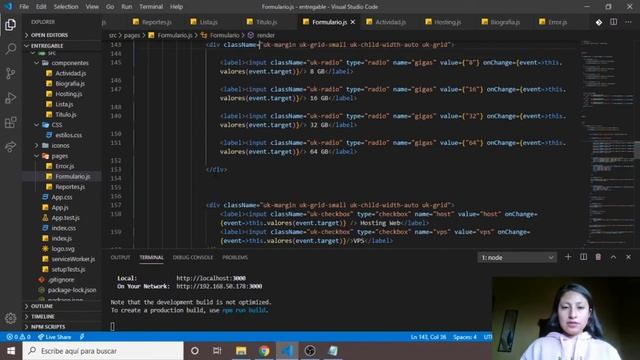Switch to PROBLEMS panel tab
640x360 pixels.
(x=235, y=258)
